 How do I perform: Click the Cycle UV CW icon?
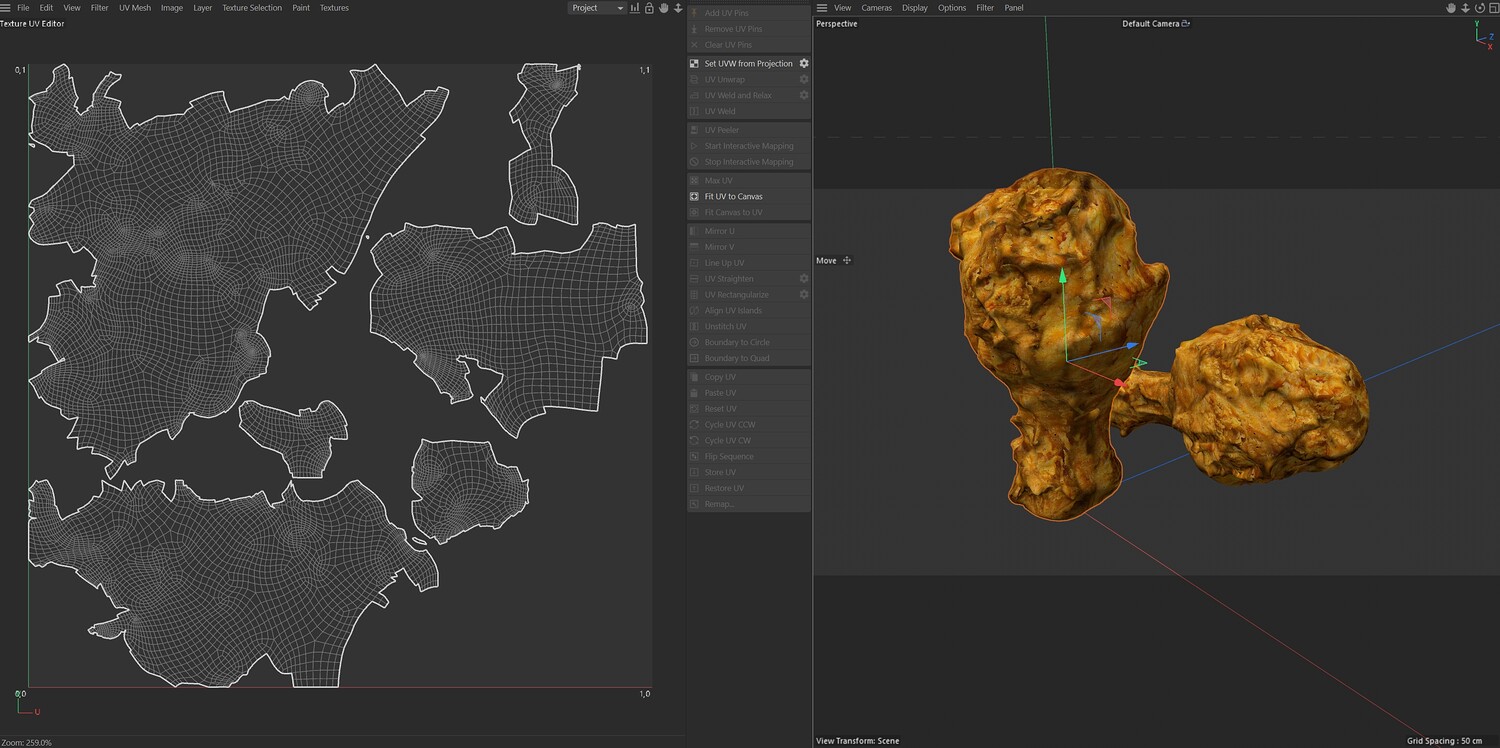click(695, 441)
